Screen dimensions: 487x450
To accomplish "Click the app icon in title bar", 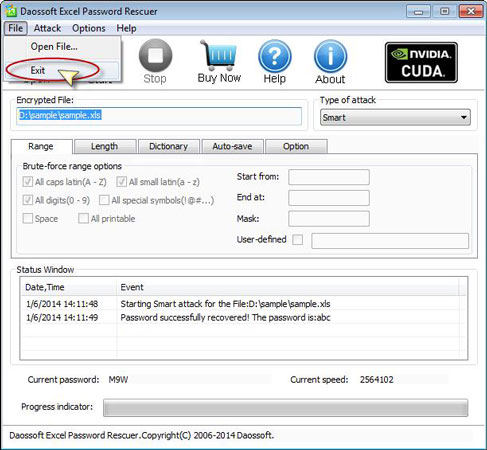I will click(11, 11).
